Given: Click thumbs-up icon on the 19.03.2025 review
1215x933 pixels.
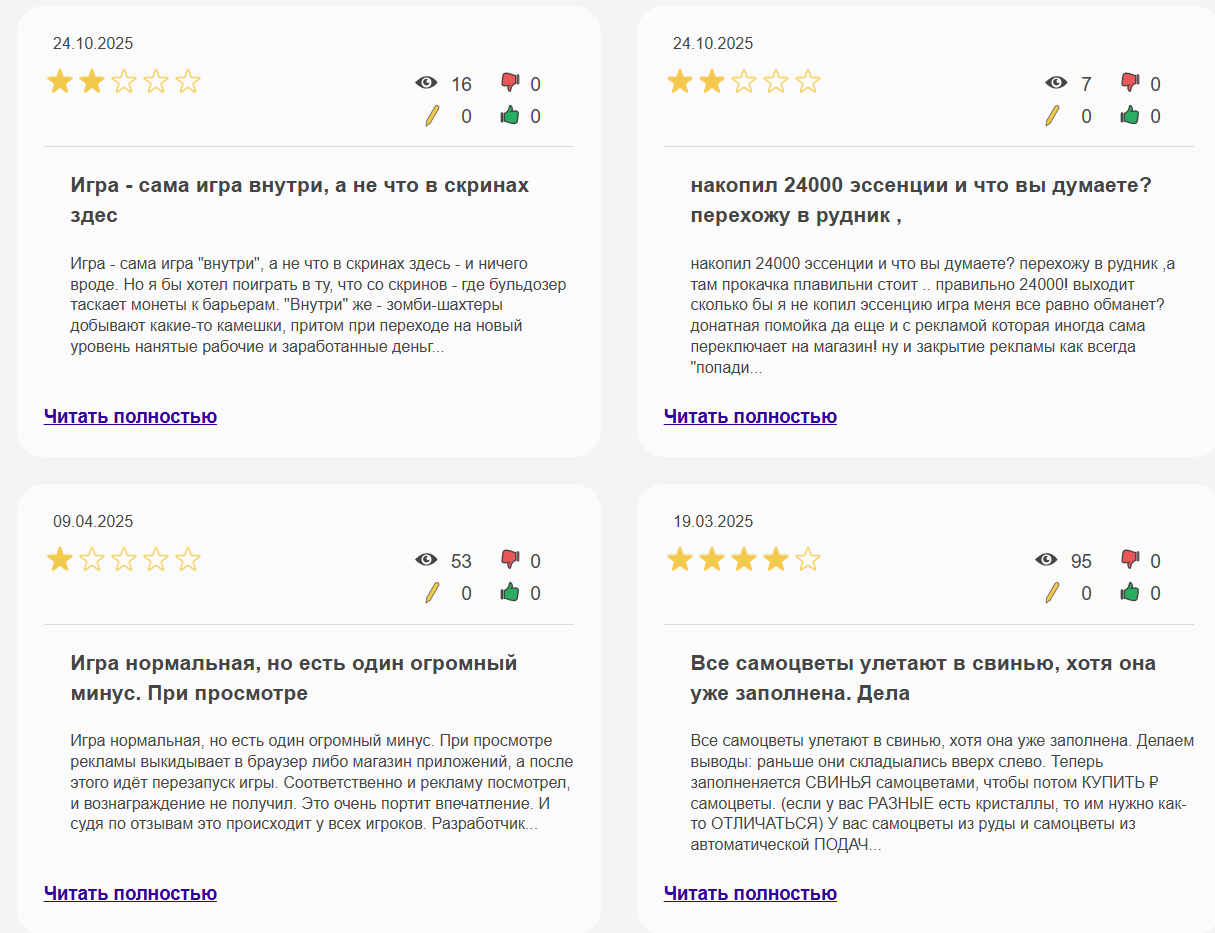Looking at the screenshot, I should (1131, 593).
